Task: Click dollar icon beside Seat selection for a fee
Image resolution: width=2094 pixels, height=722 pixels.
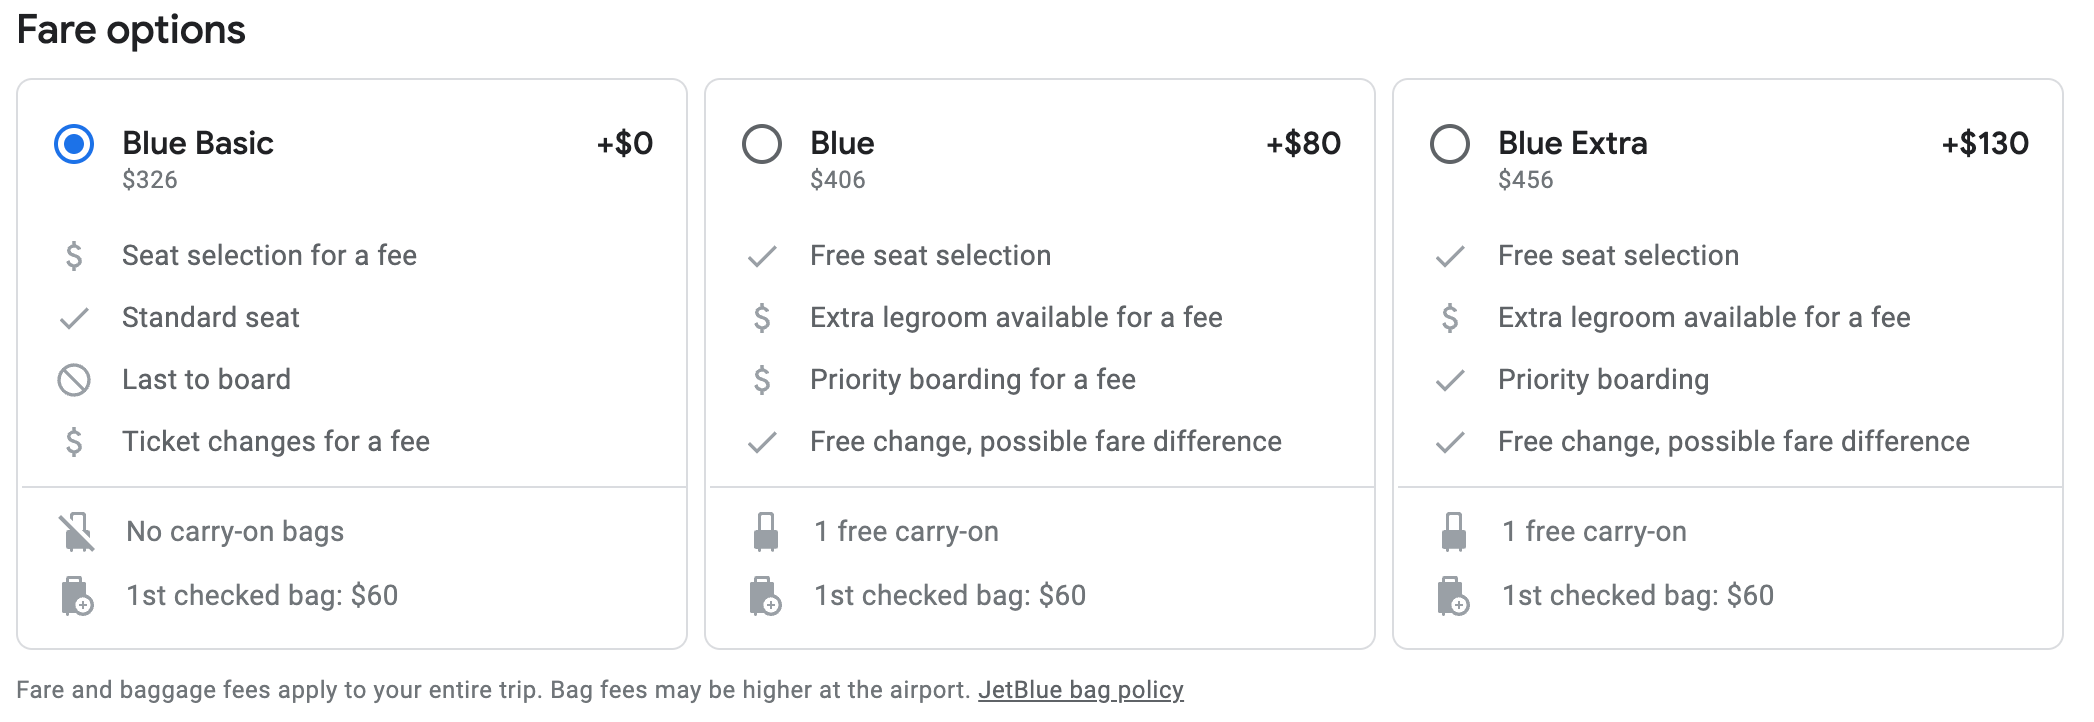Action: [x=74, y=256]
